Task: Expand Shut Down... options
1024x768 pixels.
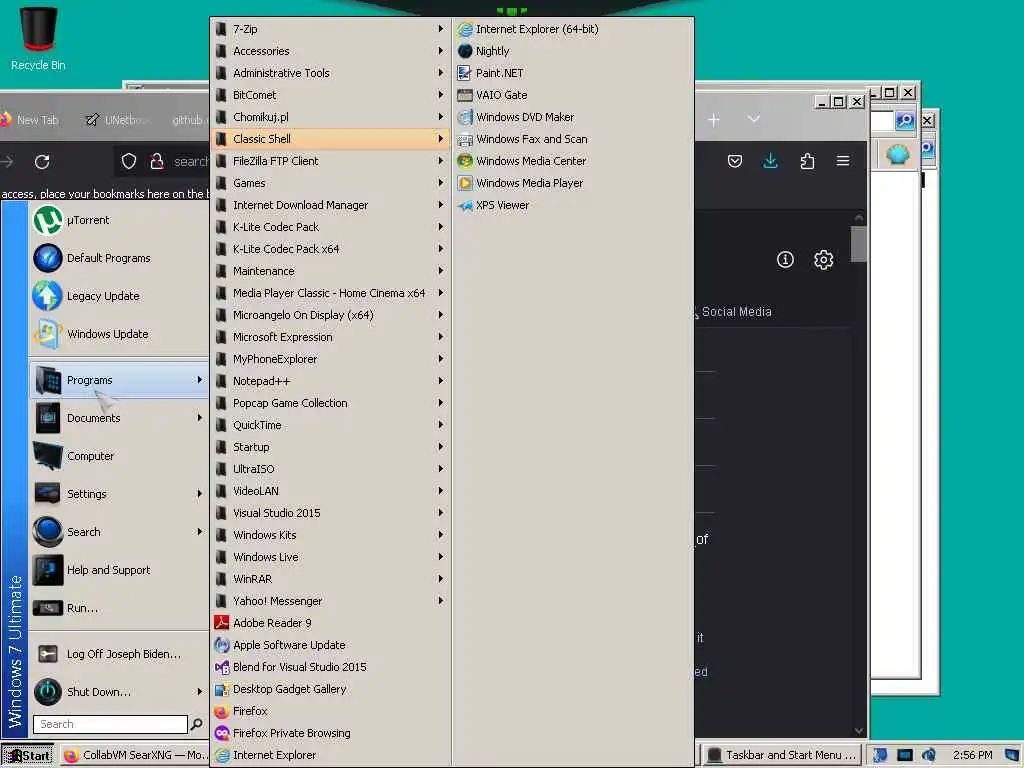Action: pos(119,692)
